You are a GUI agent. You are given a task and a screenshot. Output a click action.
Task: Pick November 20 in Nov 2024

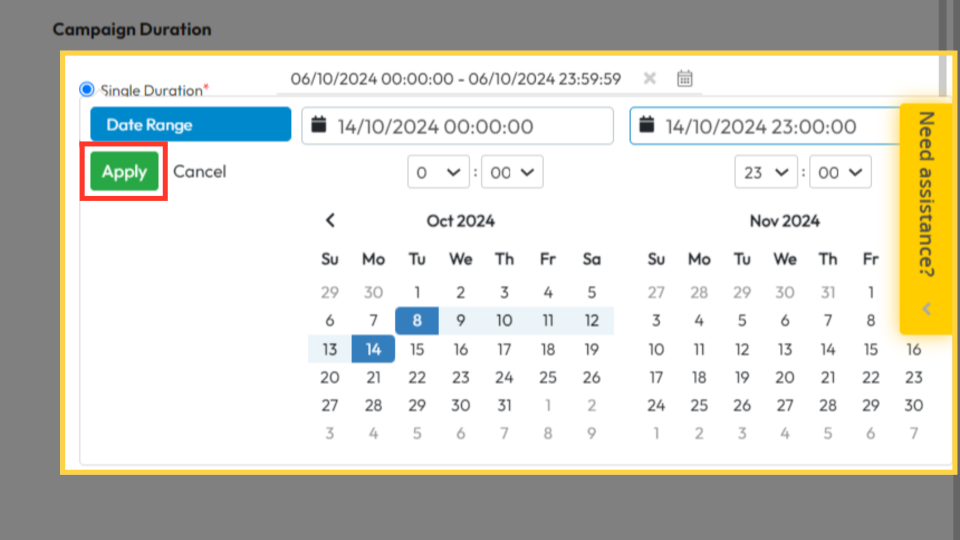coord(785,377)
